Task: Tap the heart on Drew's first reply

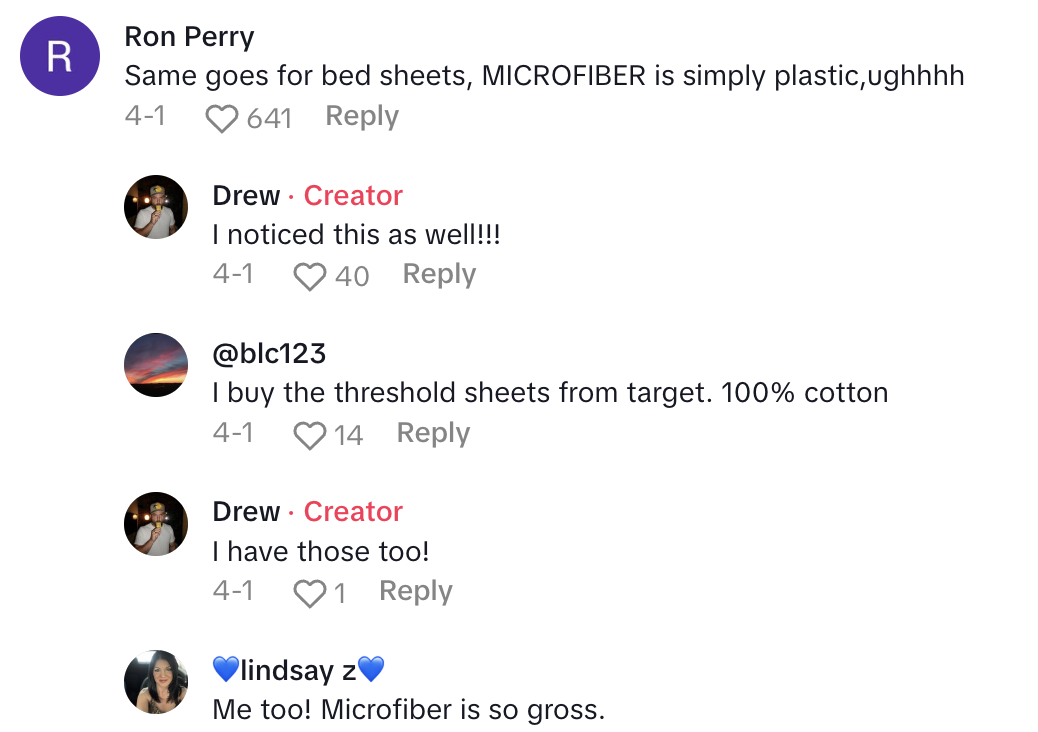Action: click(312, 275)
